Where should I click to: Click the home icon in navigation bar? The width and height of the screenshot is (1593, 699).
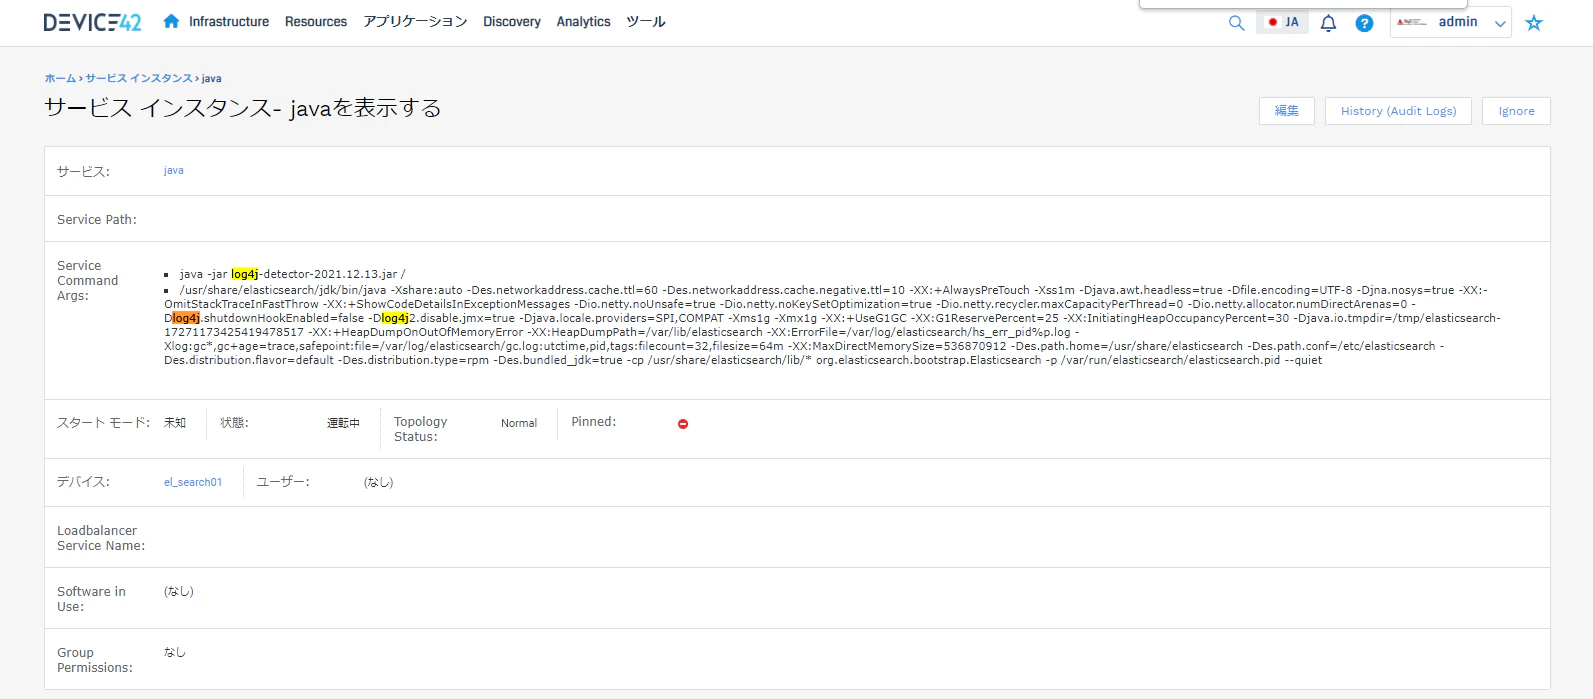click(x=171, y=21)
